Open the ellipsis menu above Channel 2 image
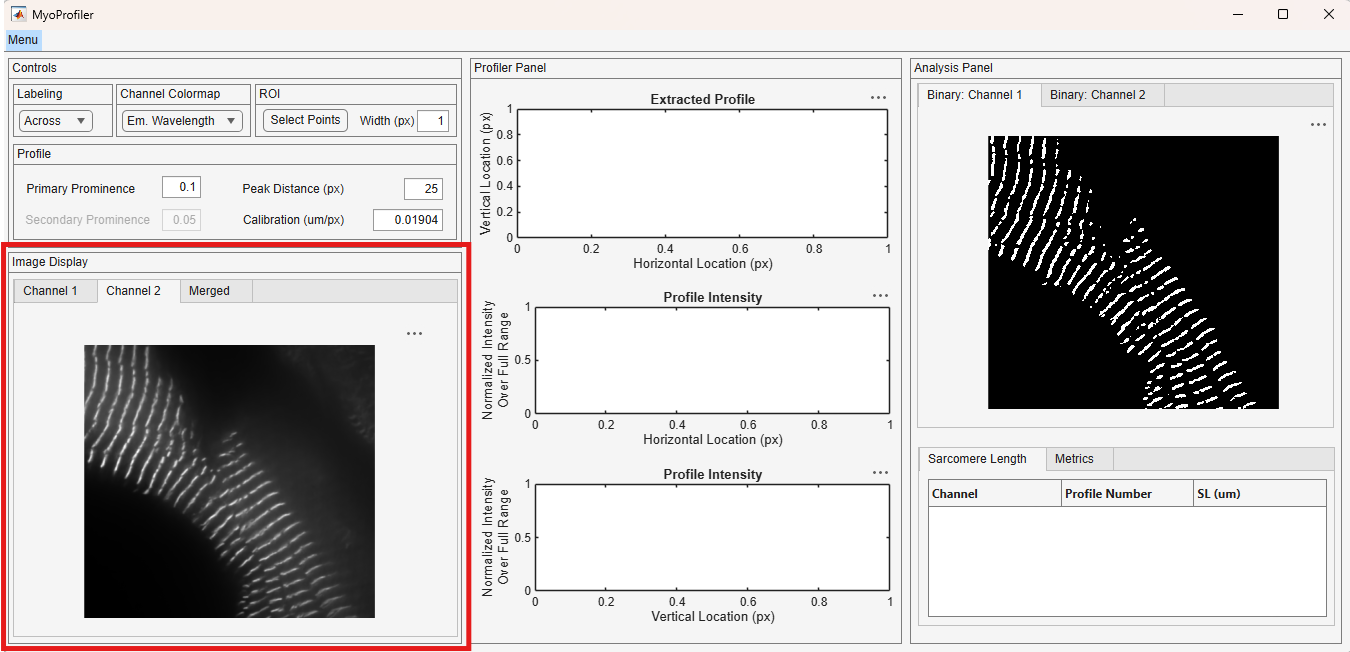1350x652 pixels. pos(414,334)
